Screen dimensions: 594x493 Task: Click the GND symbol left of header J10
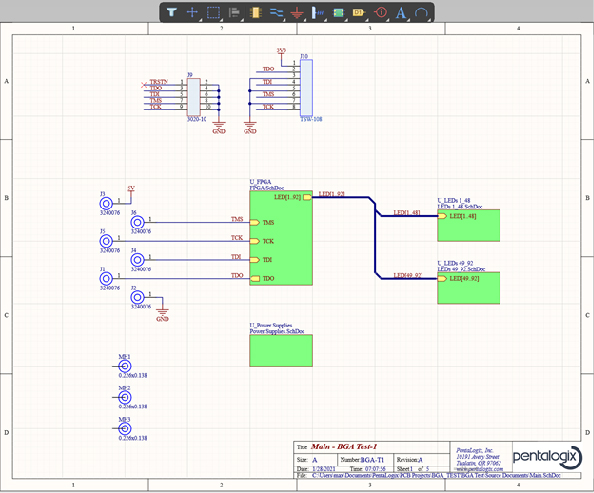pos(250,127)
